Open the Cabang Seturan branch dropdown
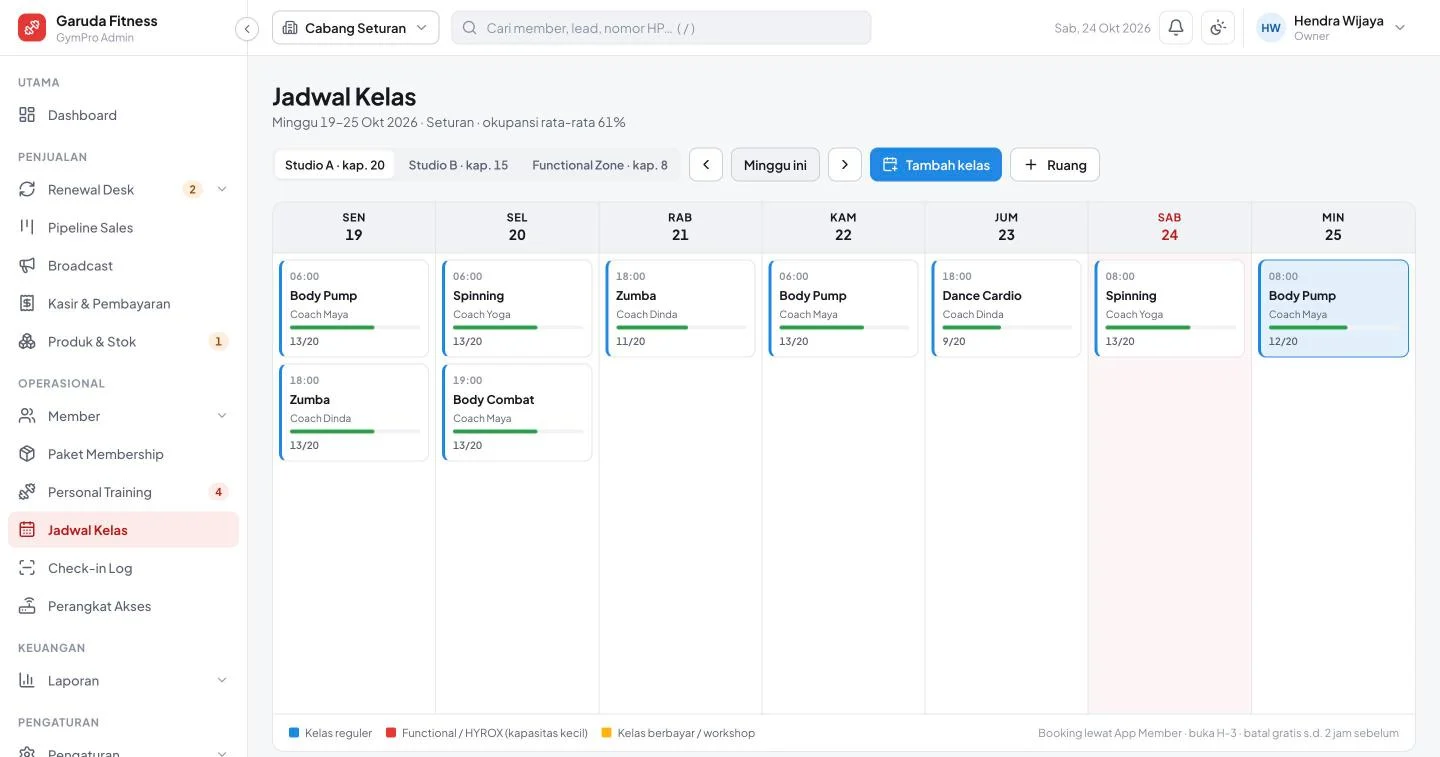 [x=355, y=28]
